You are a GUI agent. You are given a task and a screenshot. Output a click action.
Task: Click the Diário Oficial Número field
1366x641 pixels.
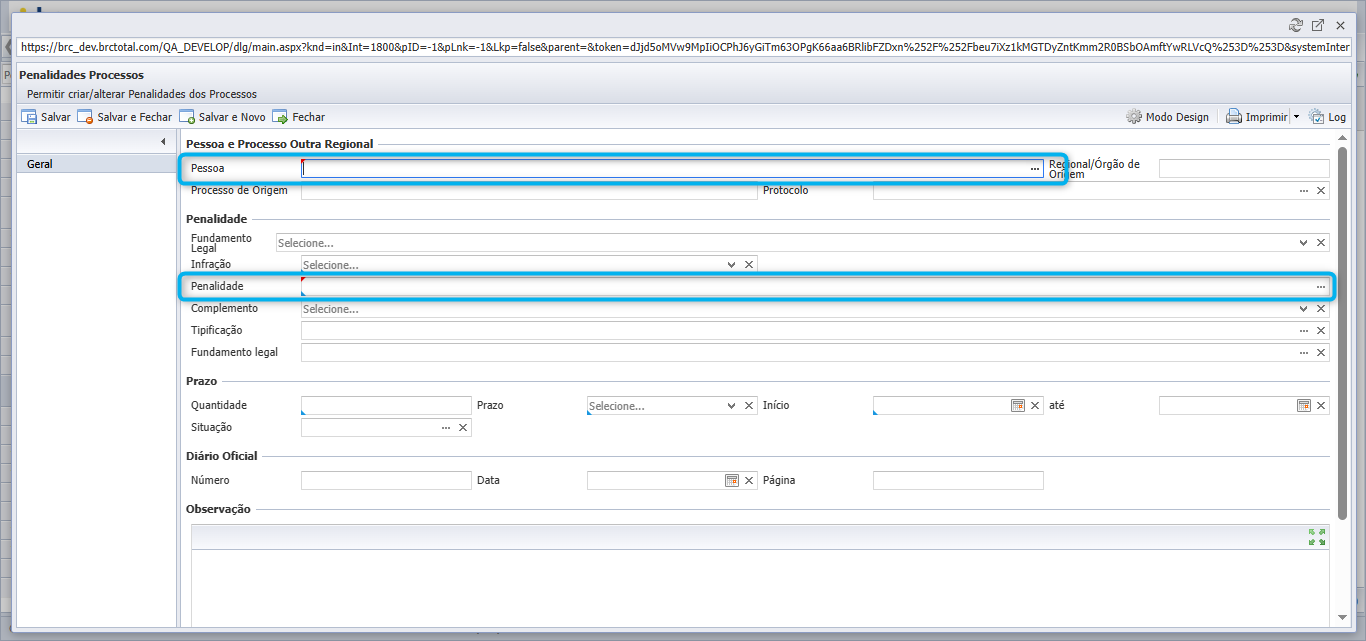(x=386, y=481)
